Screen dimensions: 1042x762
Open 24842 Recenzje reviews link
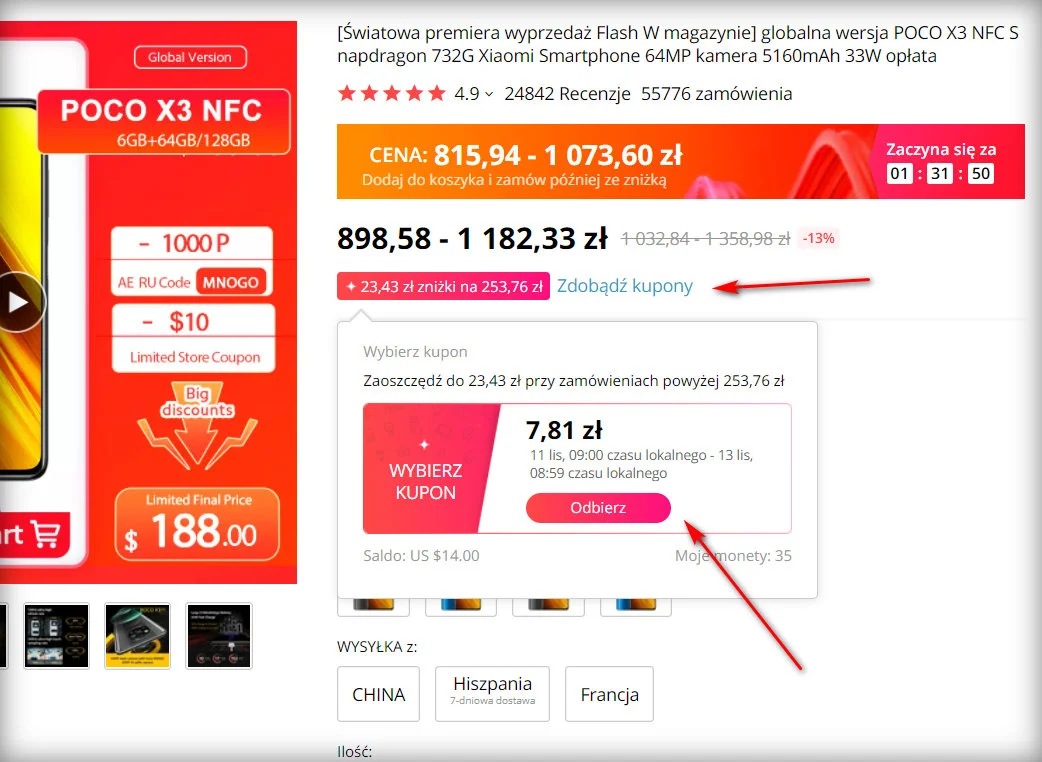tap(567, 94)
